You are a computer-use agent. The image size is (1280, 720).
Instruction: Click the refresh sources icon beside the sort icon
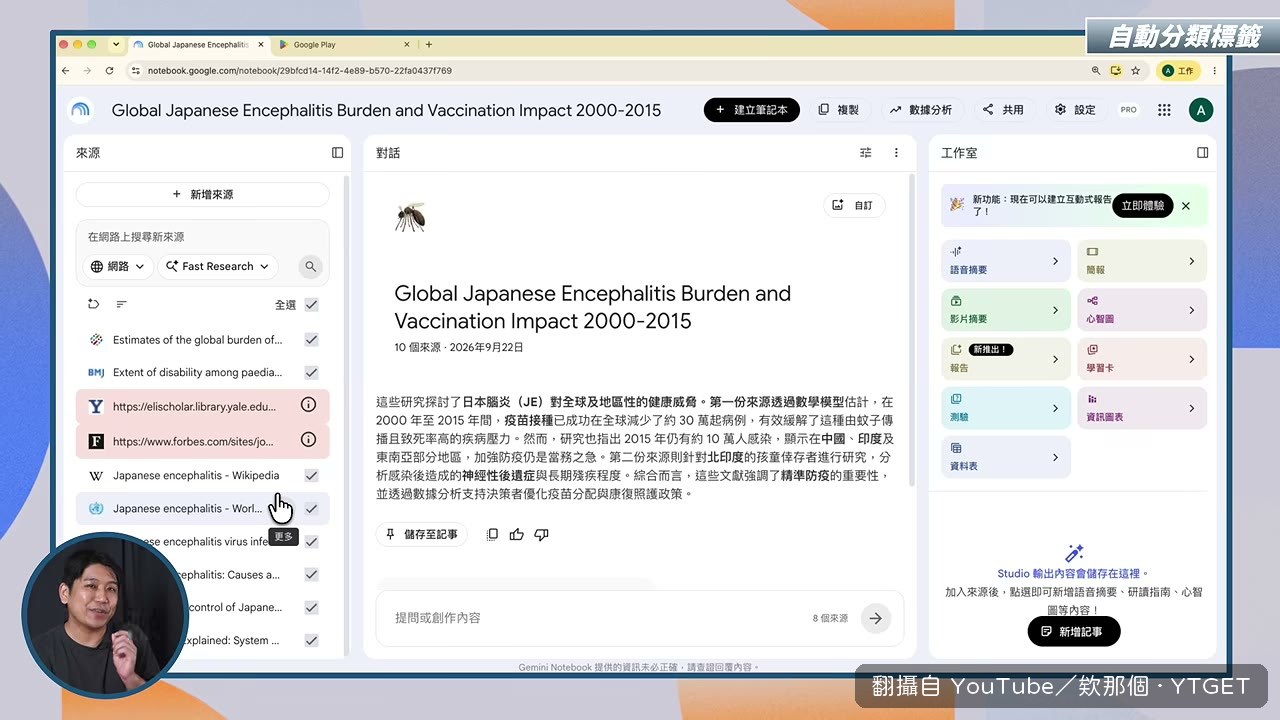[x=93, y=304]
